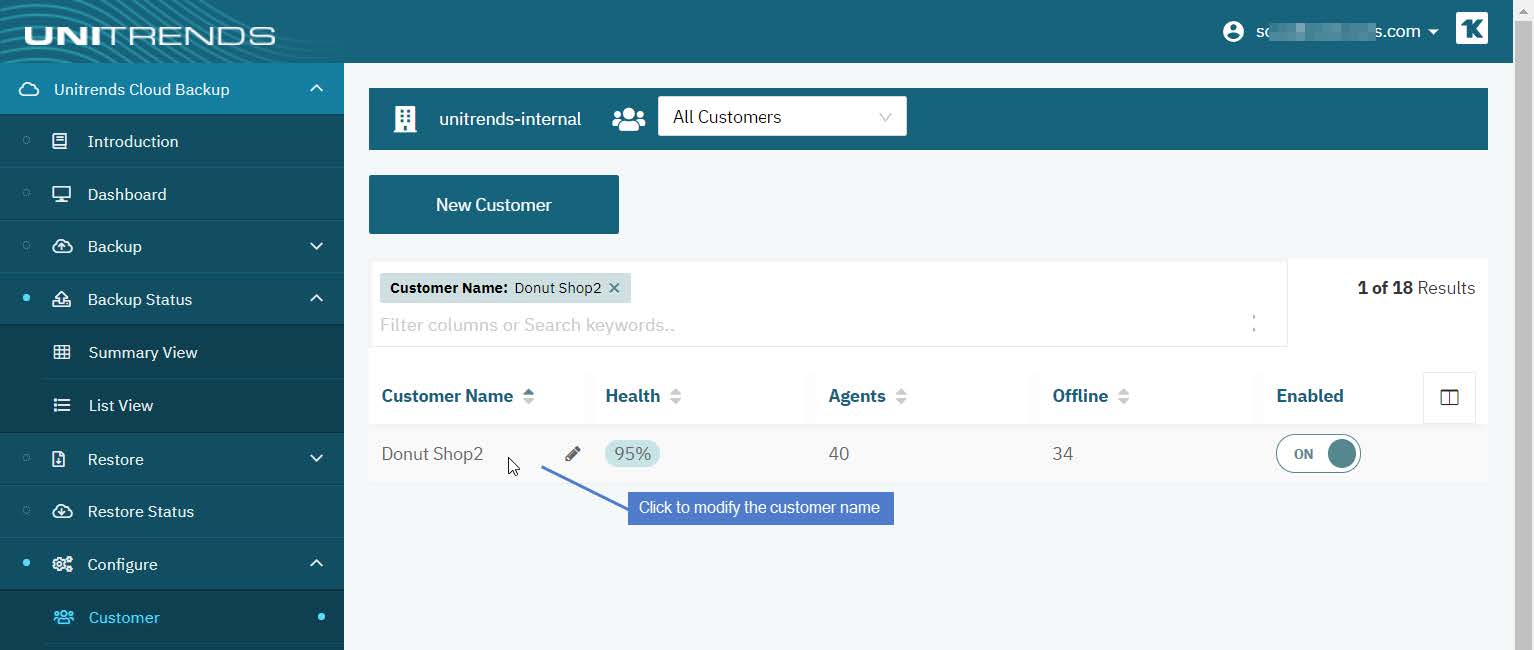Open List View
The width and height of the screenshot is (1534, 650).
(x=121, y=405)
